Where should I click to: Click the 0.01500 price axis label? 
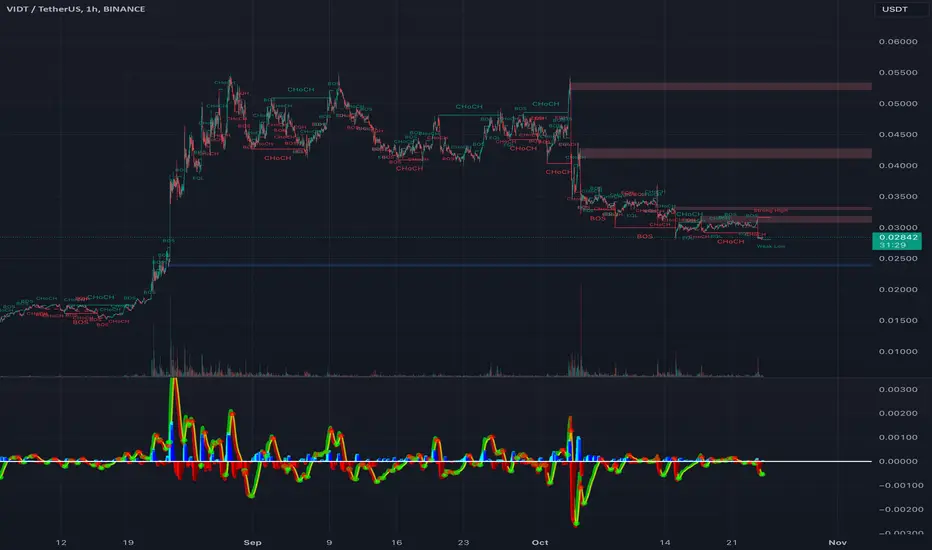(898, 320)
